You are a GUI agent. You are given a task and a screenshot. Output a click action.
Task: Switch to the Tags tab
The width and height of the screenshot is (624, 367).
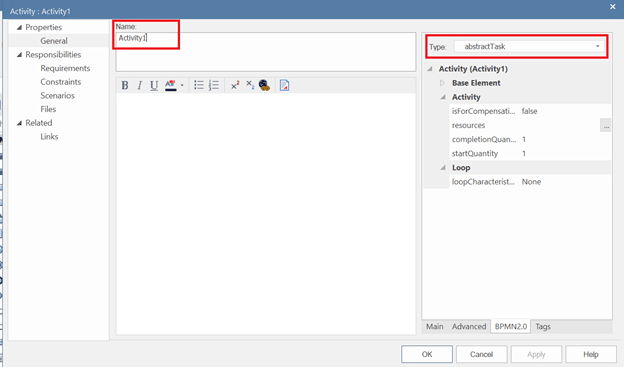(543, 326)
